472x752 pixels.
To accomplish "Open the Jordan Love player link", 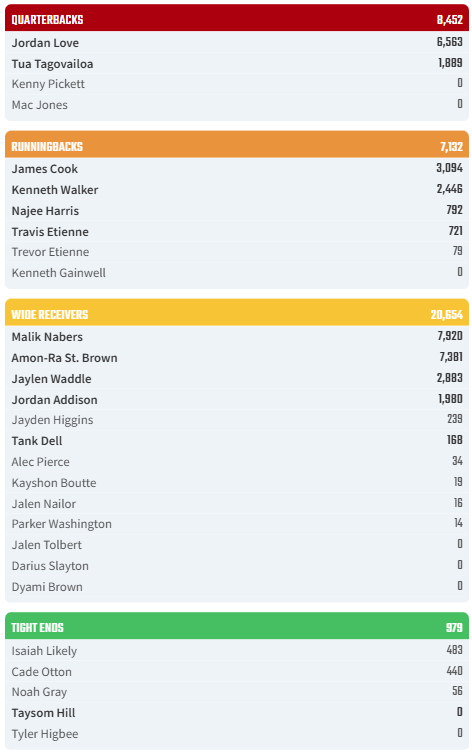I will pyautogui.click(x=45, y=43).
